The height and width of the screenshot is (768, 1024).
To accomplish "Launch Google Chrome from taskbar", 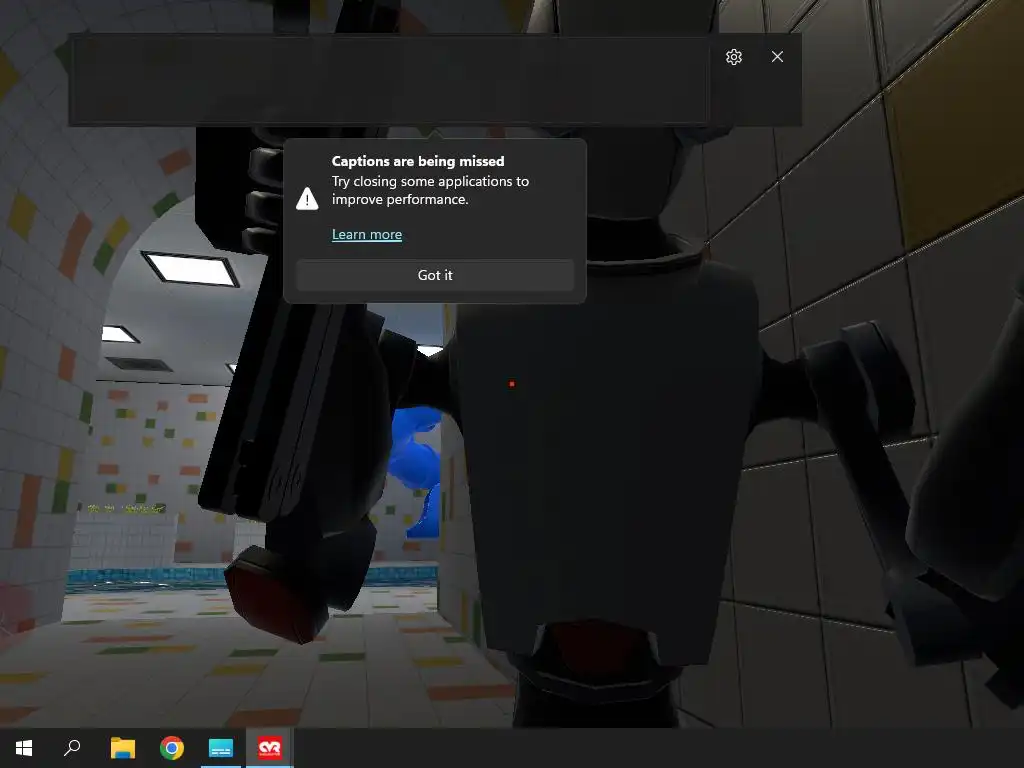I will 172,748.
